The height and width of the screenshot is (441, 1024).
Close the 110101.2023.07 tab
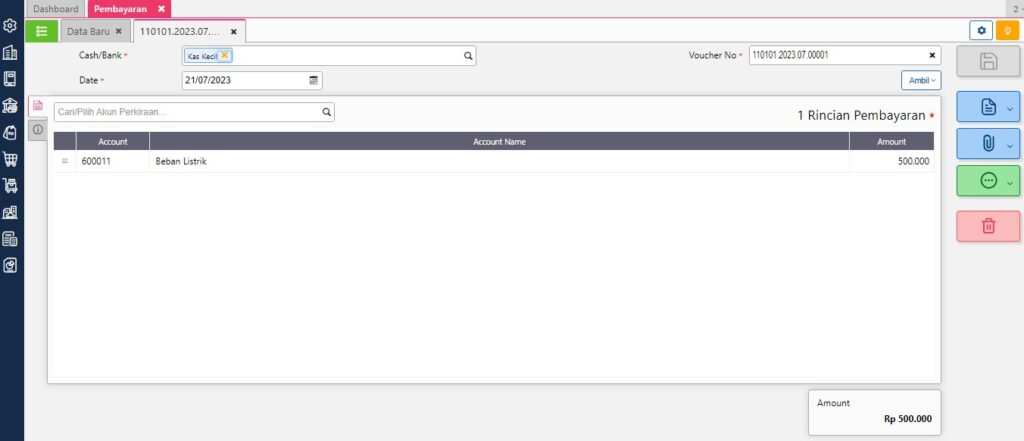(x=234, y=31)
